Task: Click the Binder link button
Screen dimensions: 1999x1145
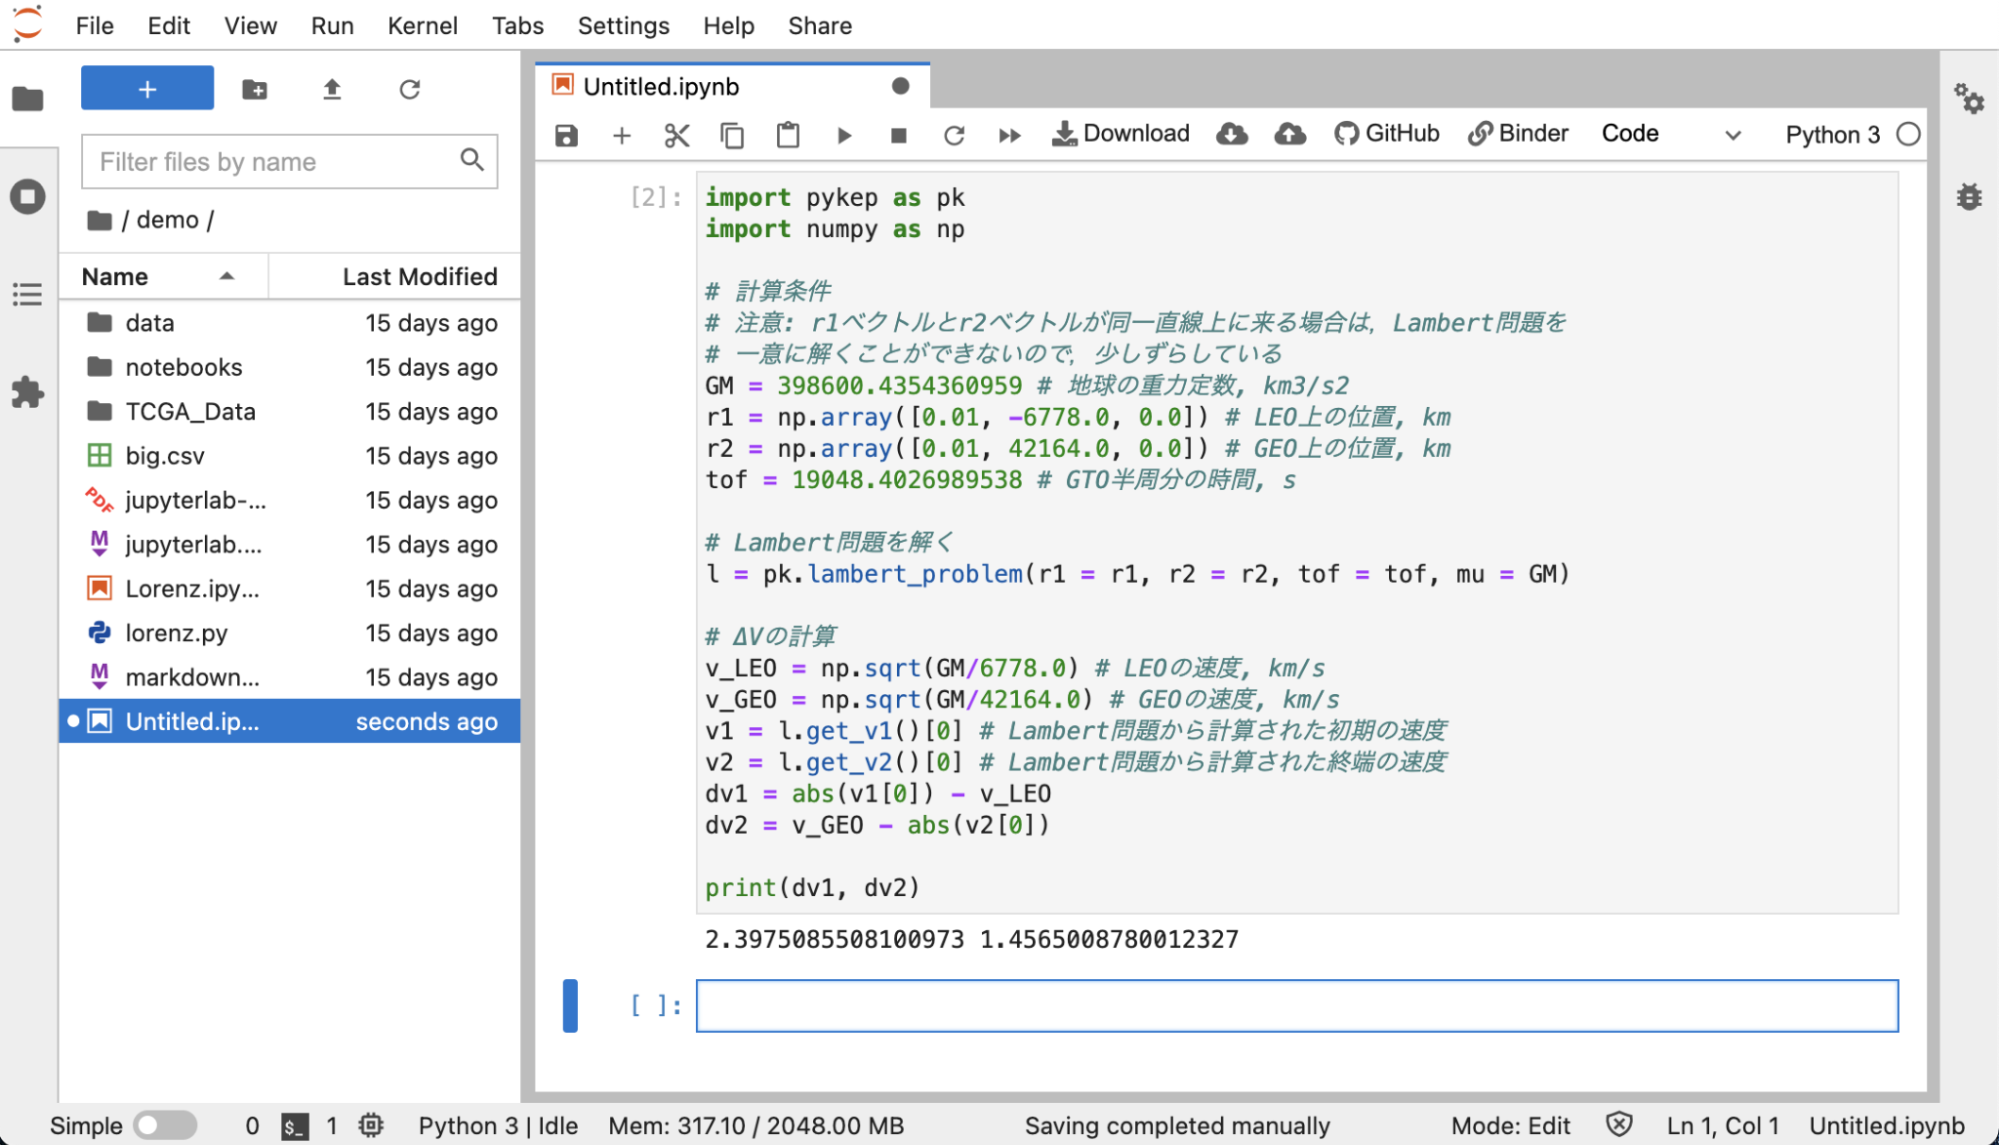Action: click(1518, 134)
